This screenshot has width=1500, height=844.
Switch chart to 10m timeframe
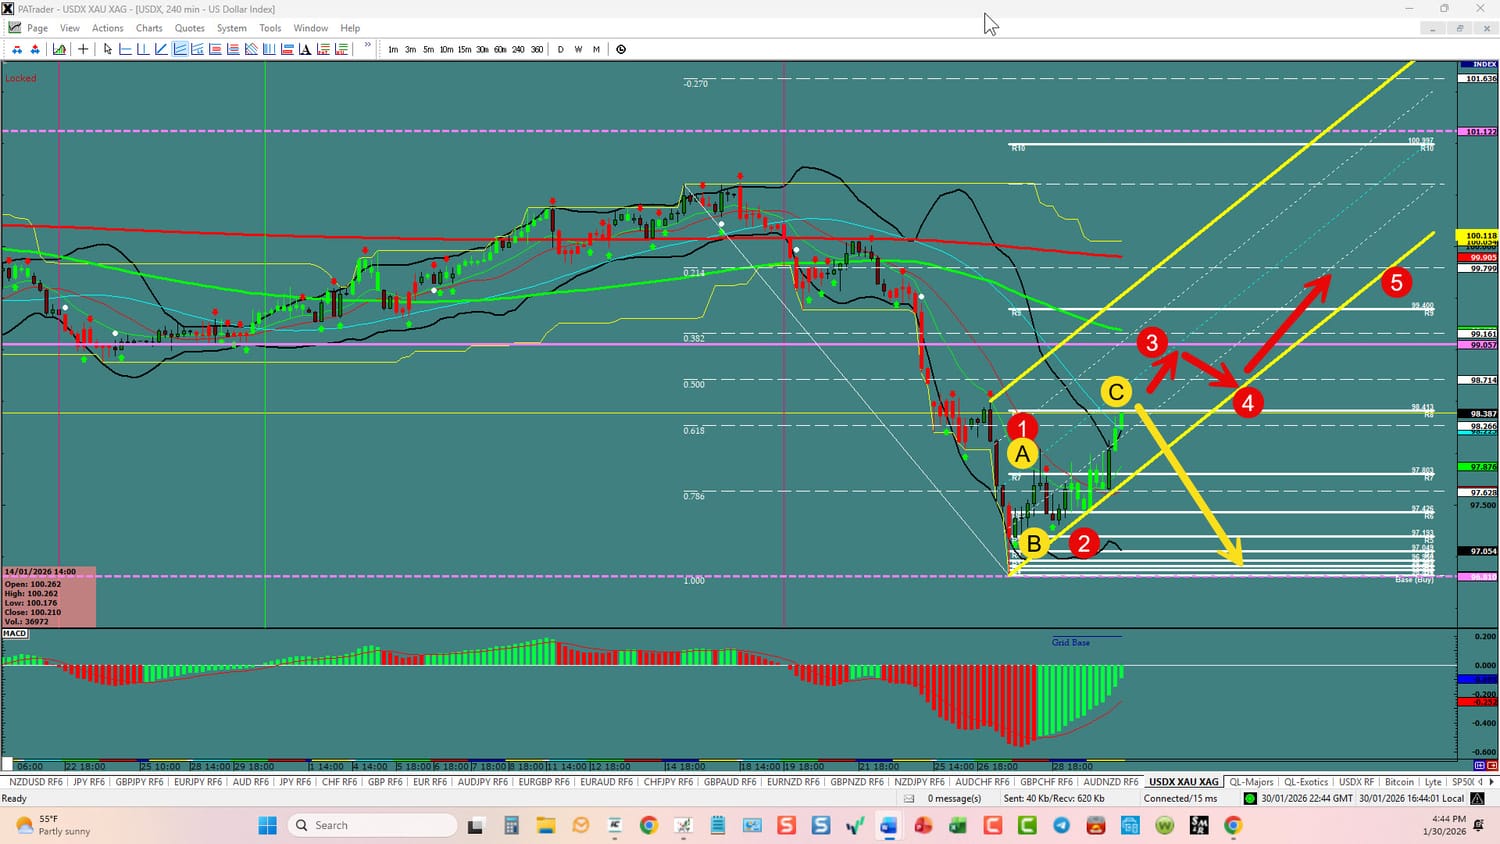[447, 49]
